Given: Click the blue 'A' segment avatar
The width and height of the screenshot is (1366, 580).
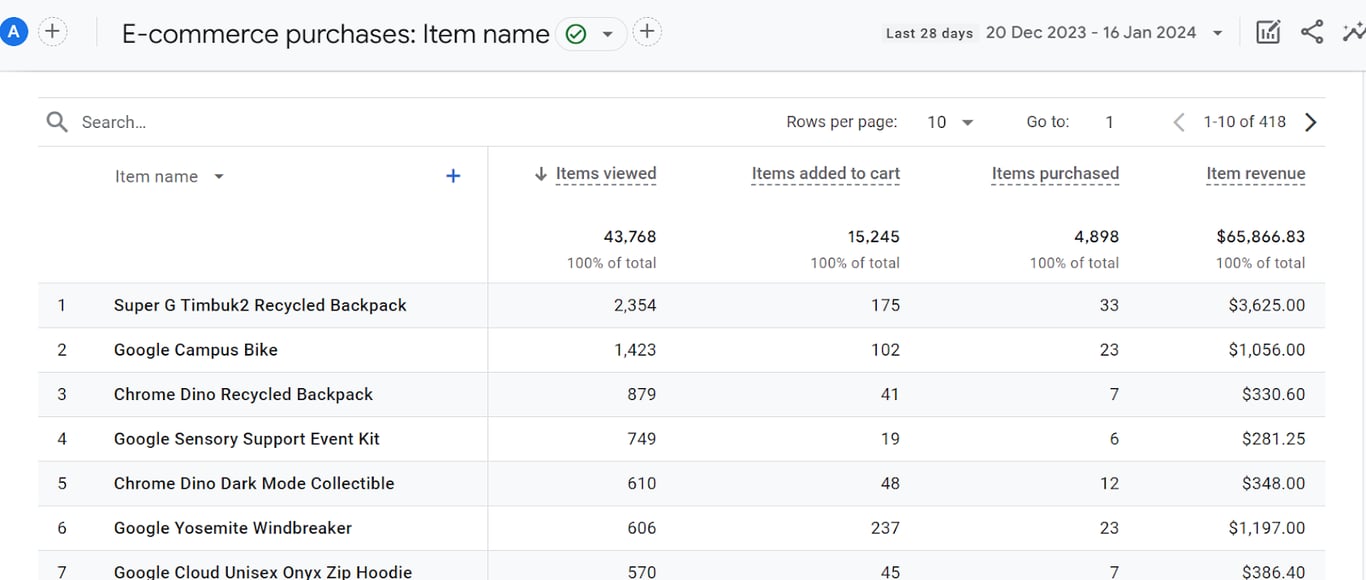Looking at the screenshot, I should click(13, 32).
